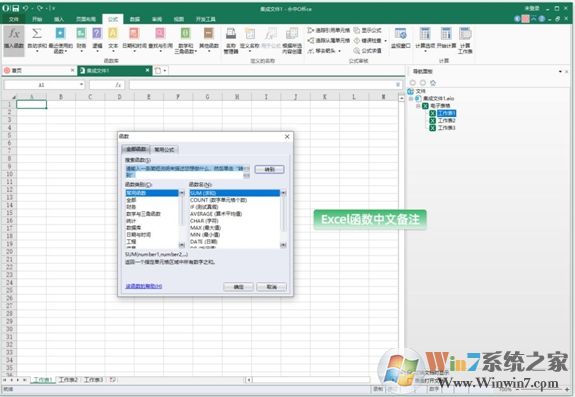Open the recently used functions star icon
This screenshot has width=575, height=397.
pyautogui.click(x=60, y=34)
